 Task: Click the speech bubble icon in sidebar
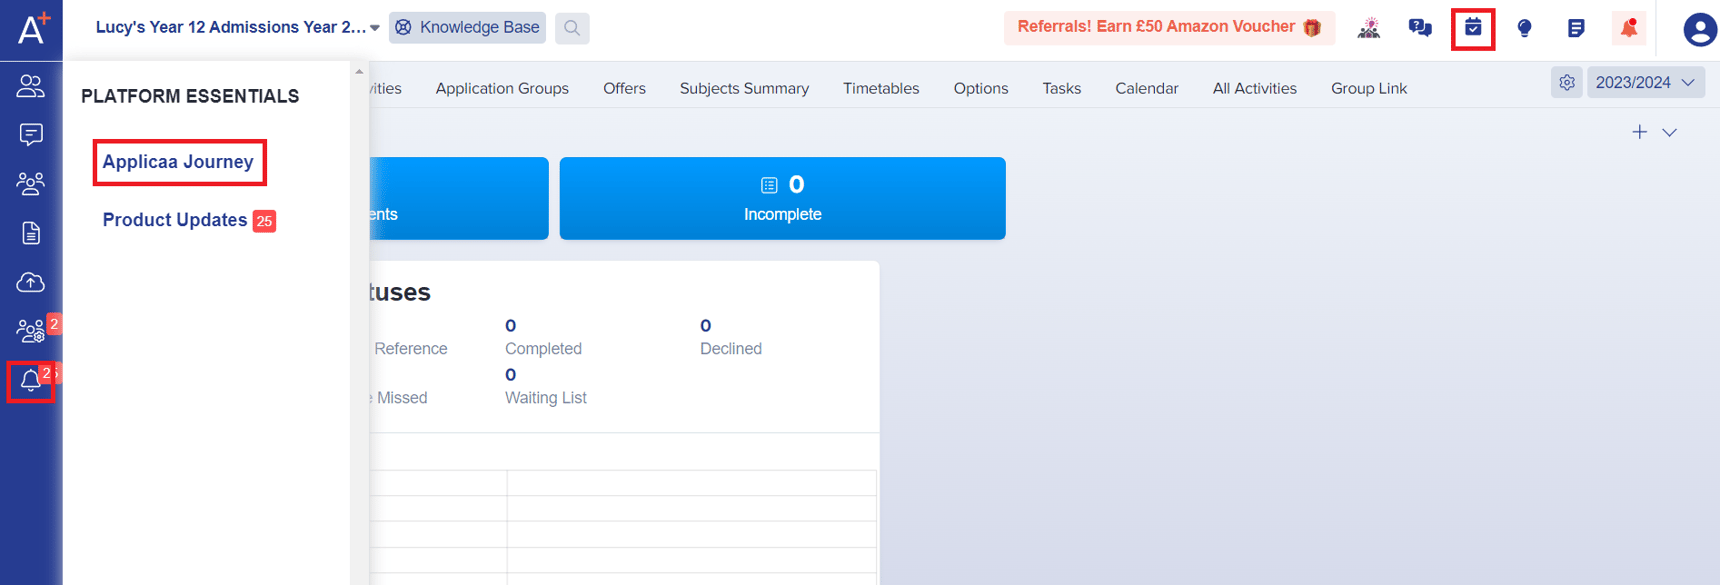pyautogui.click(x=30, y=134)
